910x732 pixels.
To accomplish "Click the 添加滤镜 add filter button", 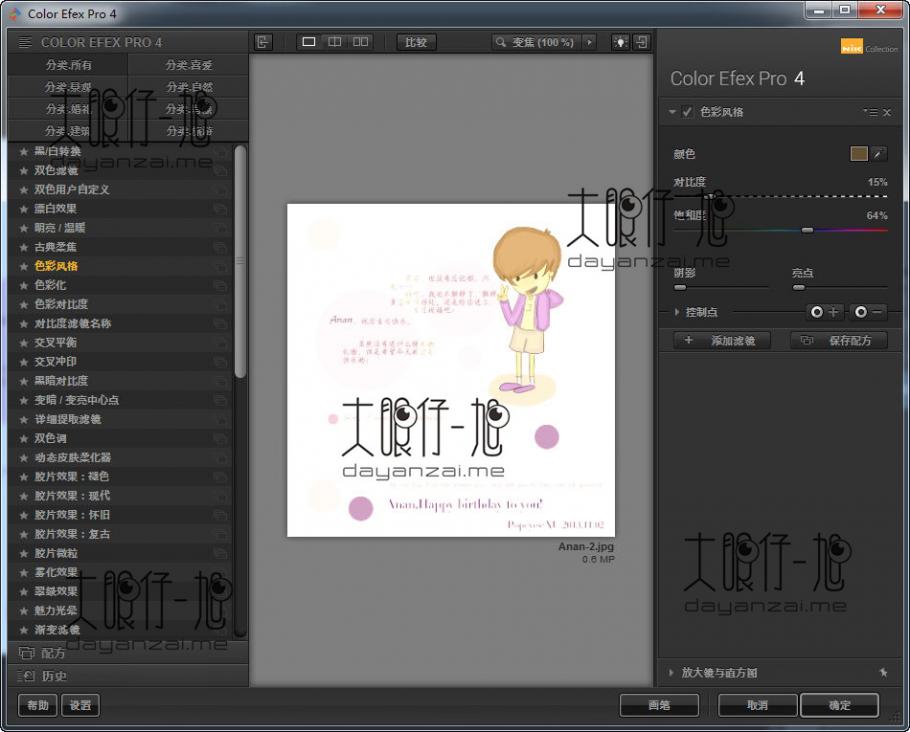I will click(x=723, y=341).
